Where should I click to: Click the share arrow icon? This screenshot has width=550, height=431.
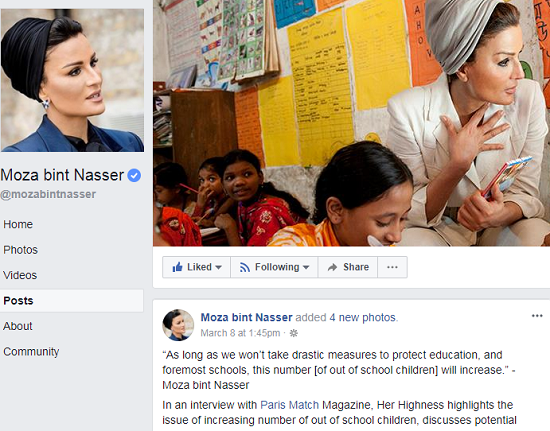click(x=332, y=267)
